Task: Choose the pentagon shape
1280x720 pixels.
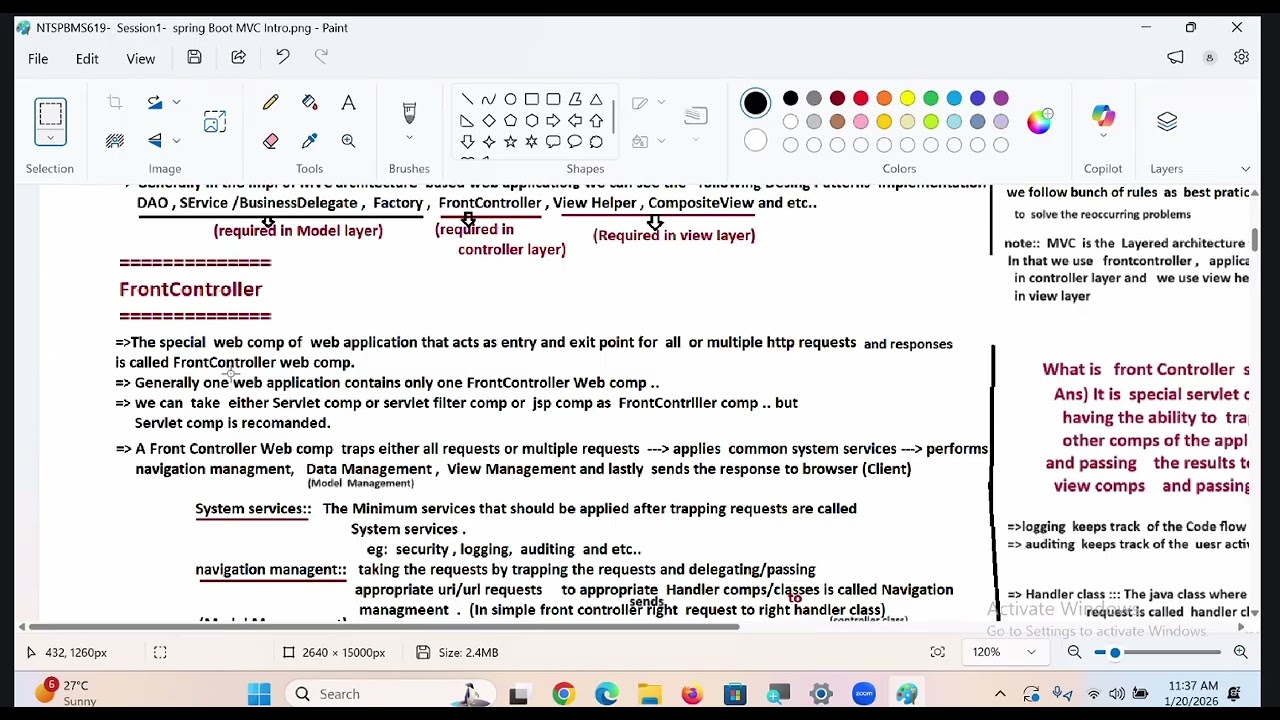Action: tap(510, 120)
